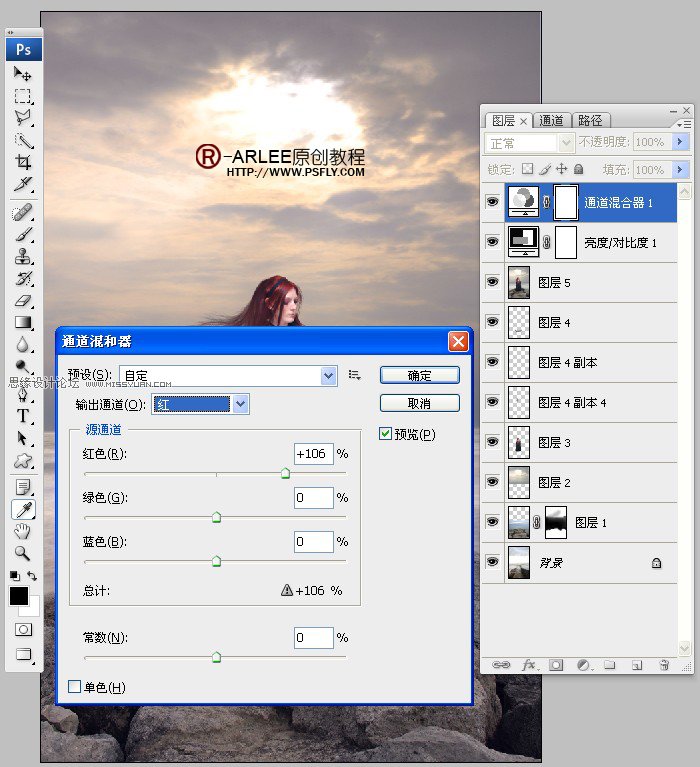Select the Move tool

(x=22, y=74)
